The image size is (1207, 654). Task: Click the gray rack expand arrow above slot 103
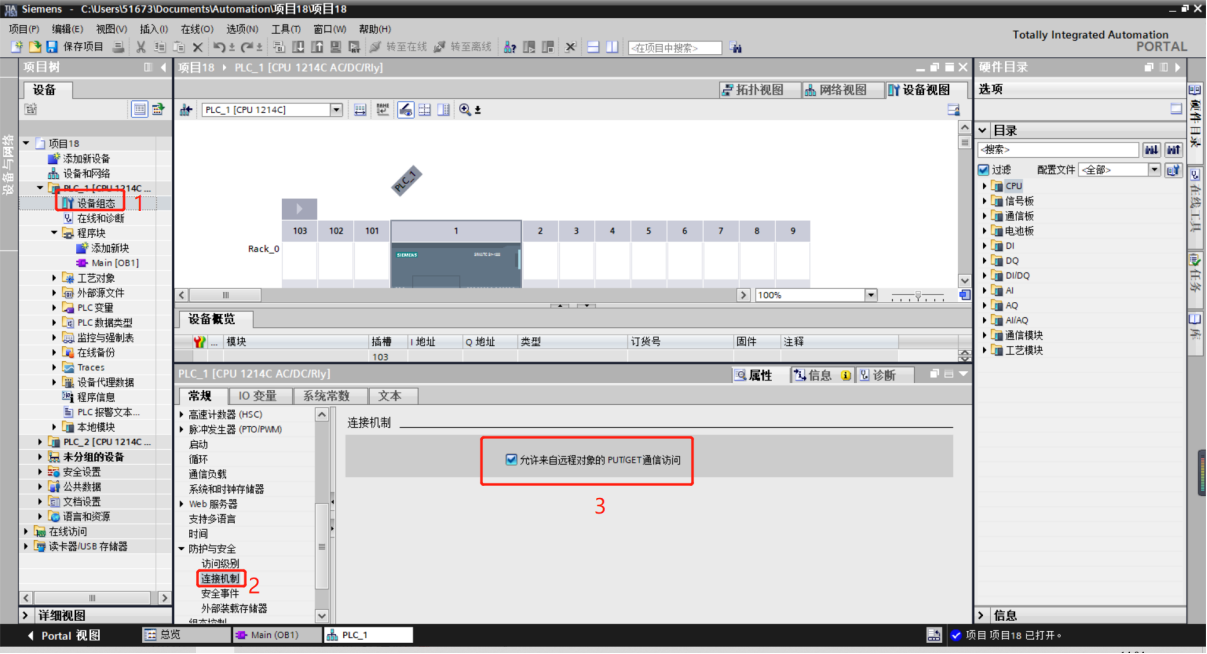pos(299,209)
